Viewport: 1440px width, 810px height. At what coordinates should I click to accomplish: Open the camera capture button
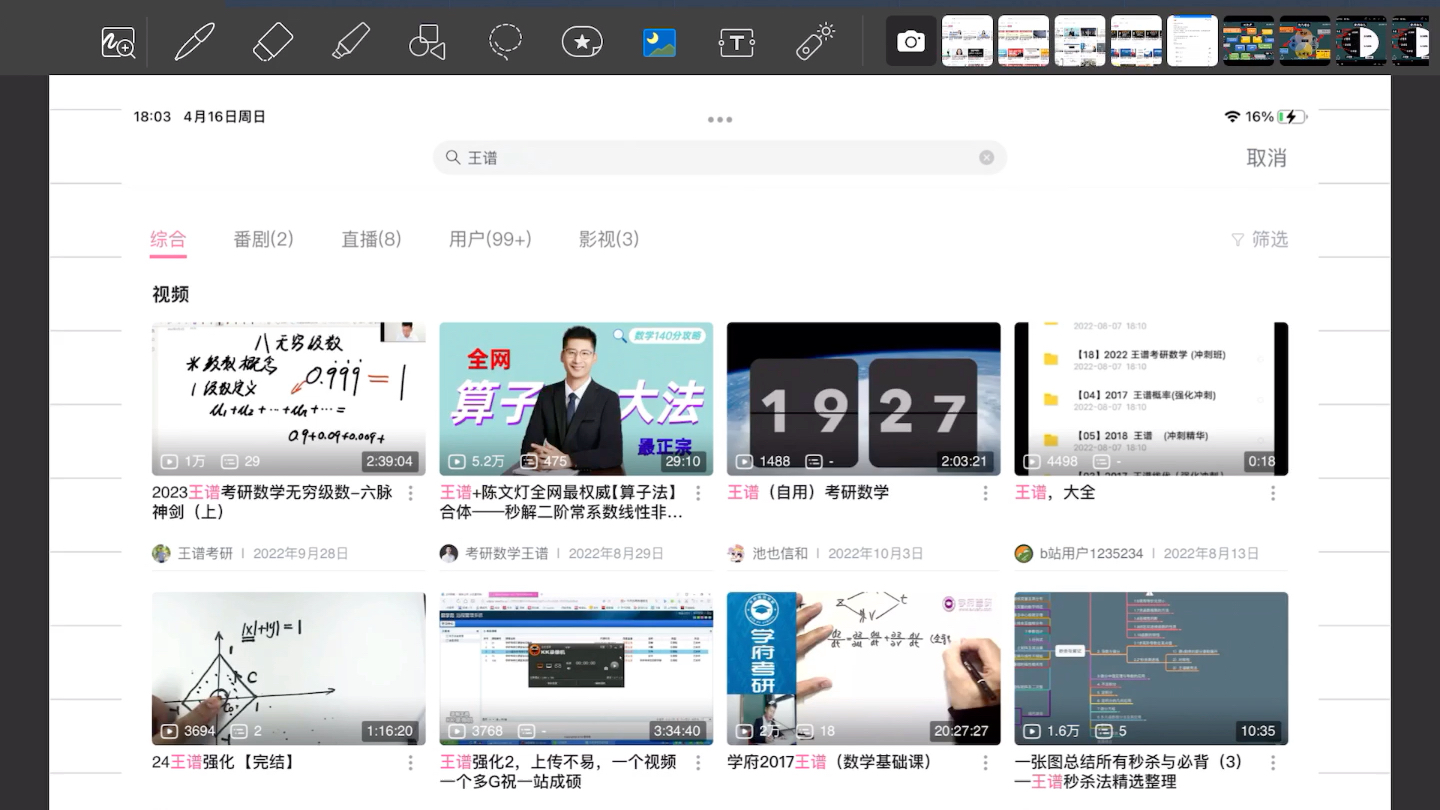click(911, 41)
